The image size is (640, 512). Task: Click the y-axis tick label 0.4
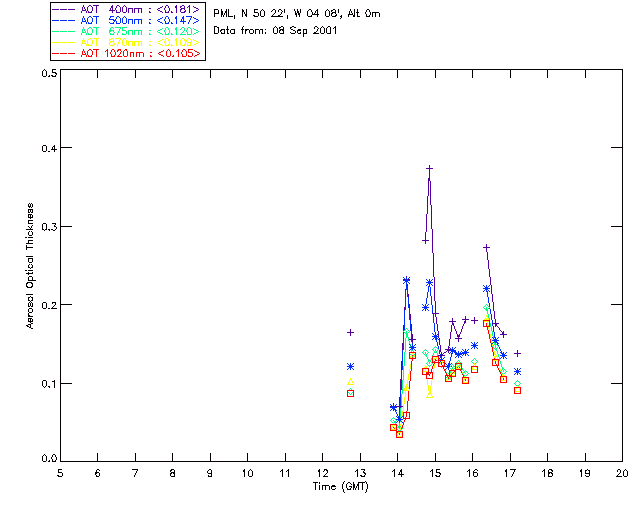(49, 148)
